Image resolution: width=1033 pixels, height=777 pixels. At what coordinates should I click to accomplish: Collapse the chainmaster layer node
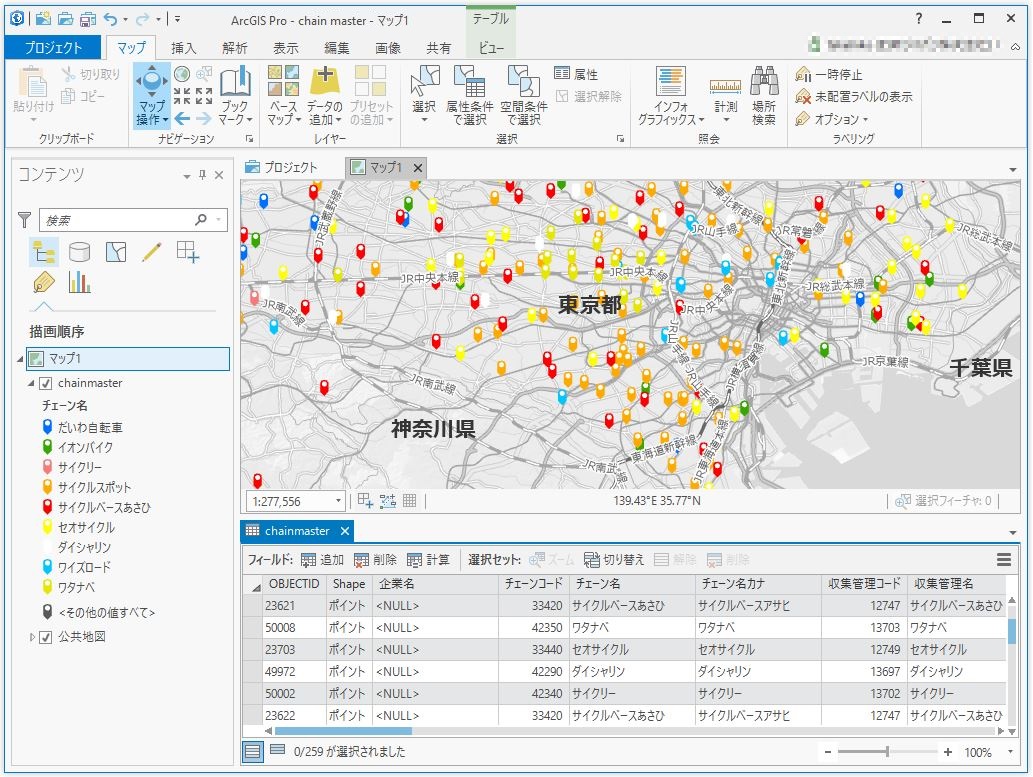click(31, 383)
